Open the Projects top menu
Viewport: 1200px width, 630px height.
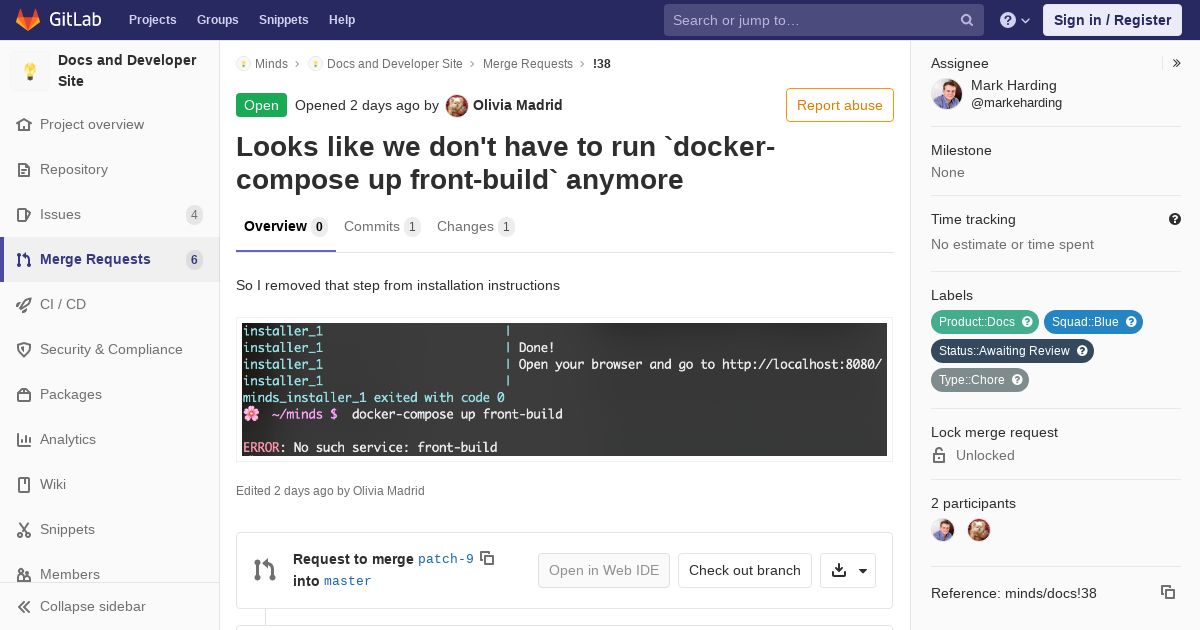click(x=152, y=20)
